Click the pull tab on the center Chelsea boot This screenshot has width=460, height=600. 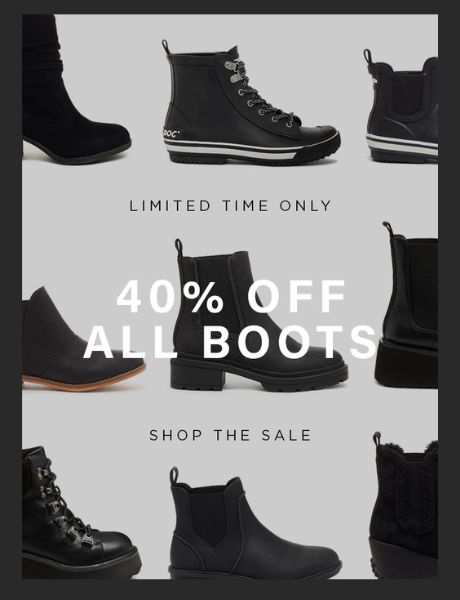click(x=179, y=249)
